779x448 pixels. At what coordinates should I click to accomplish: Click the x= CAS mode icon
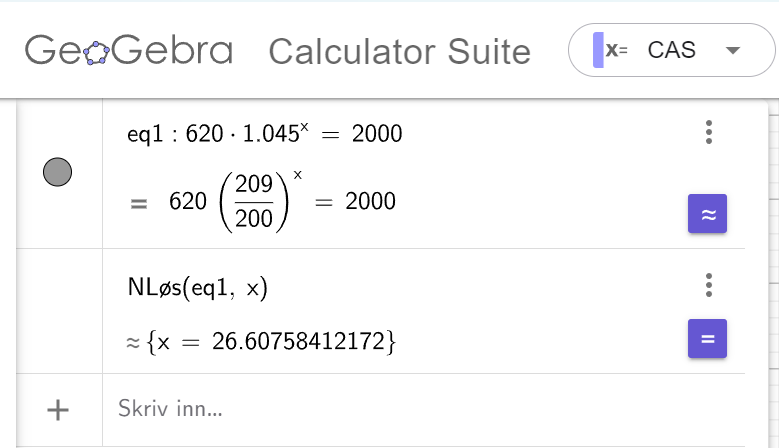(x=611, y=50)
